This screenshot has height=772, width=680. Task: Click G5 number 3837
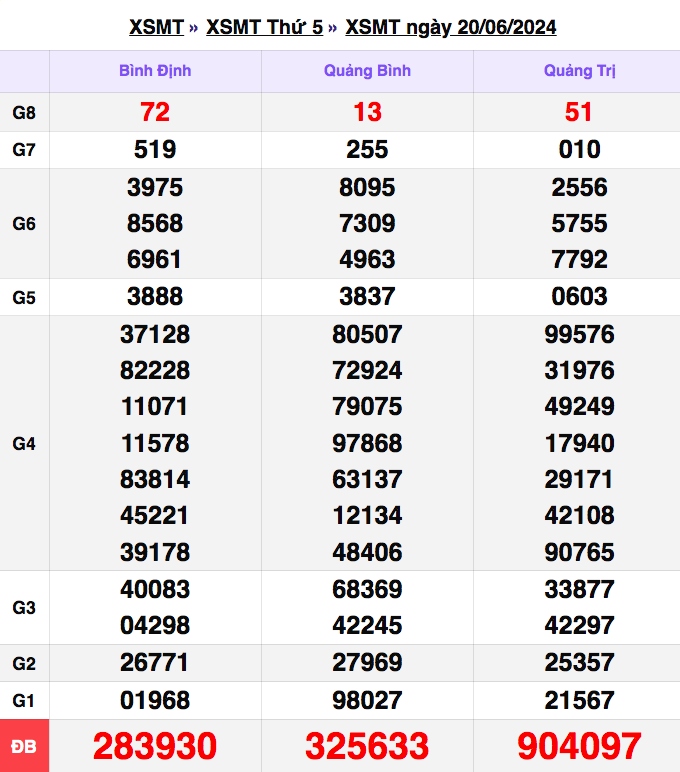pos(367,296)
